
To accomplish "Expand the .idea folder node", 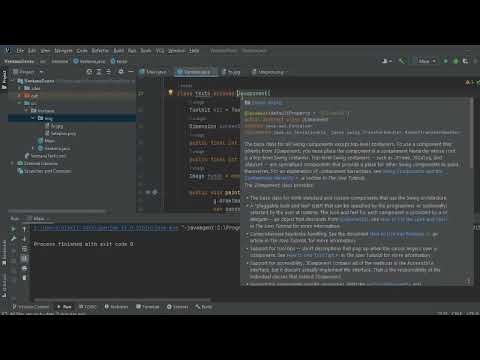I will click(x=19, y=88).
